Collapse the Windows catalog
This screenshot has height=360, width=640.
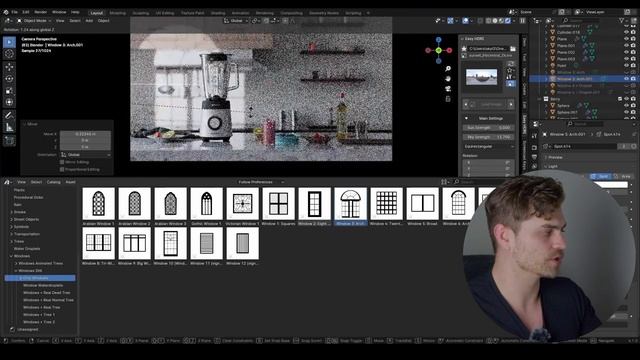tap(11, 256)
